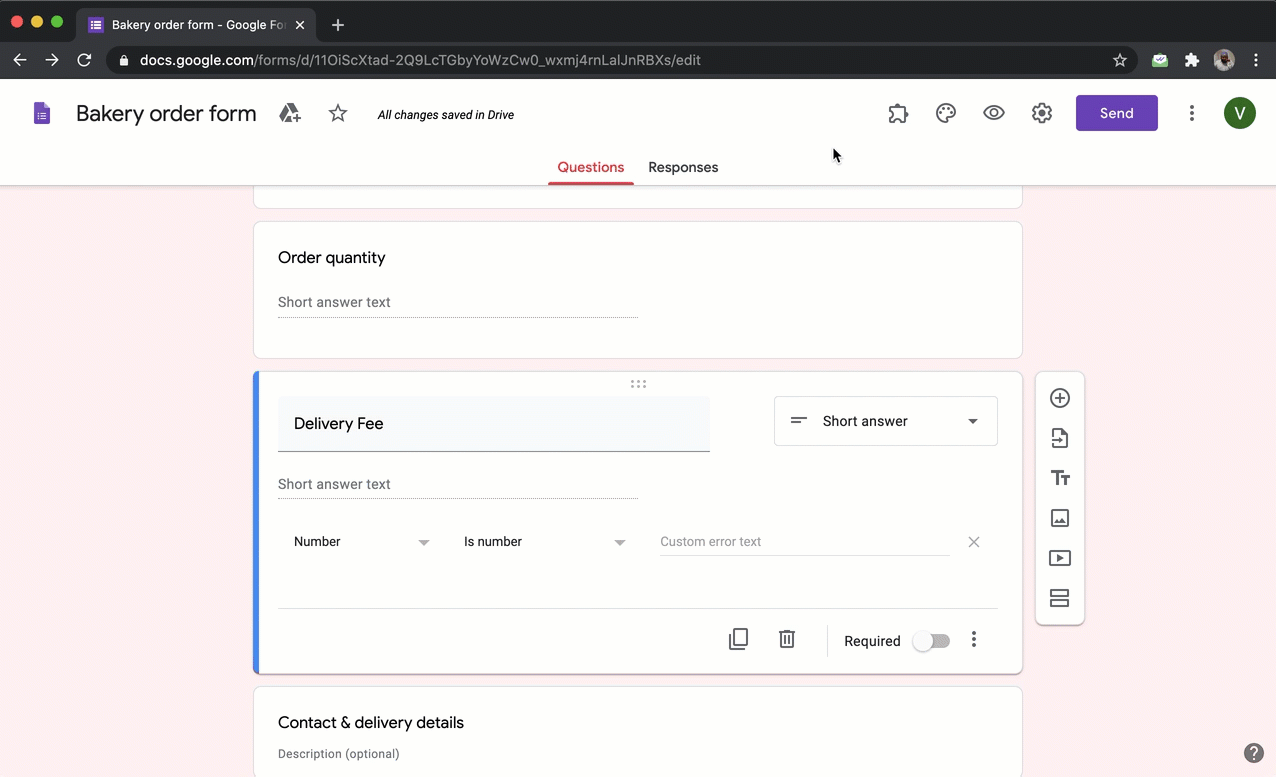
Task: Remove the number validation rule
Action: click(x=973, y=541)
